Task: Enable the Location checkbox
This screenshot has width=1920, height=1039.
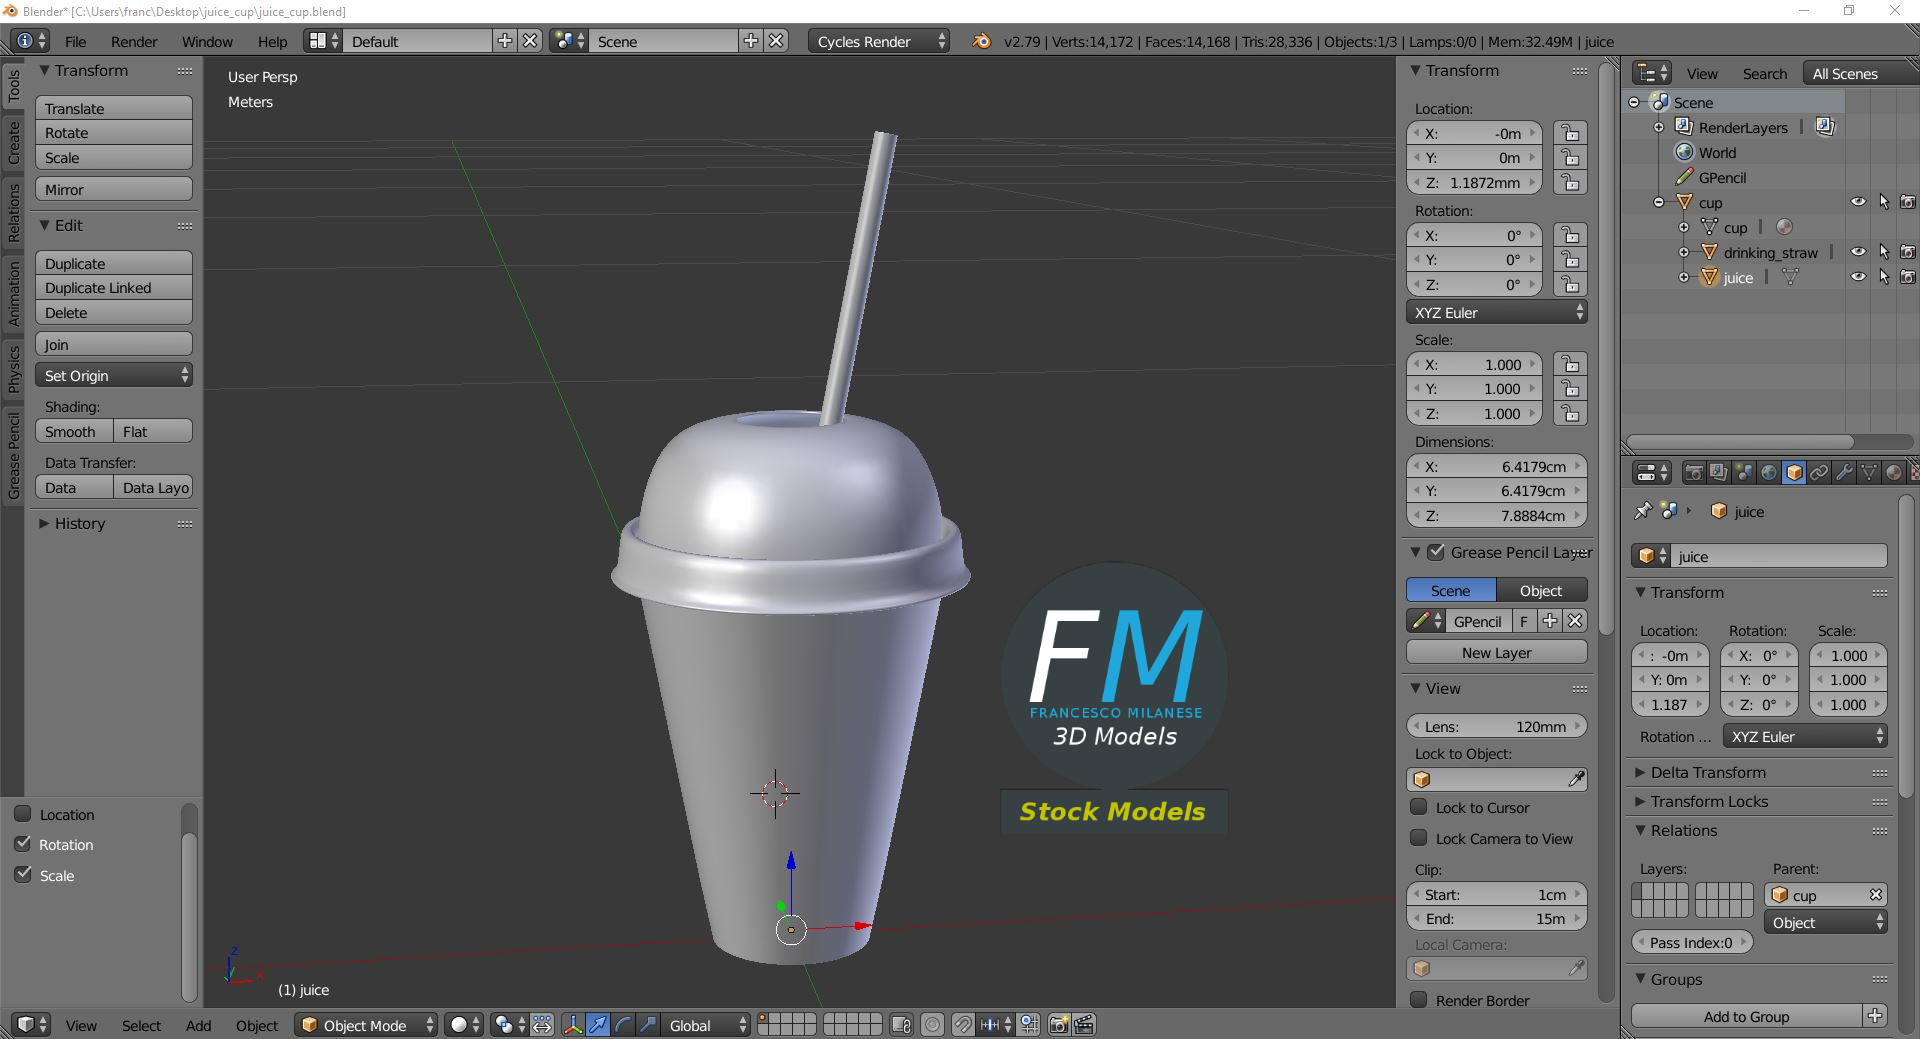Action: click(23, 814)
